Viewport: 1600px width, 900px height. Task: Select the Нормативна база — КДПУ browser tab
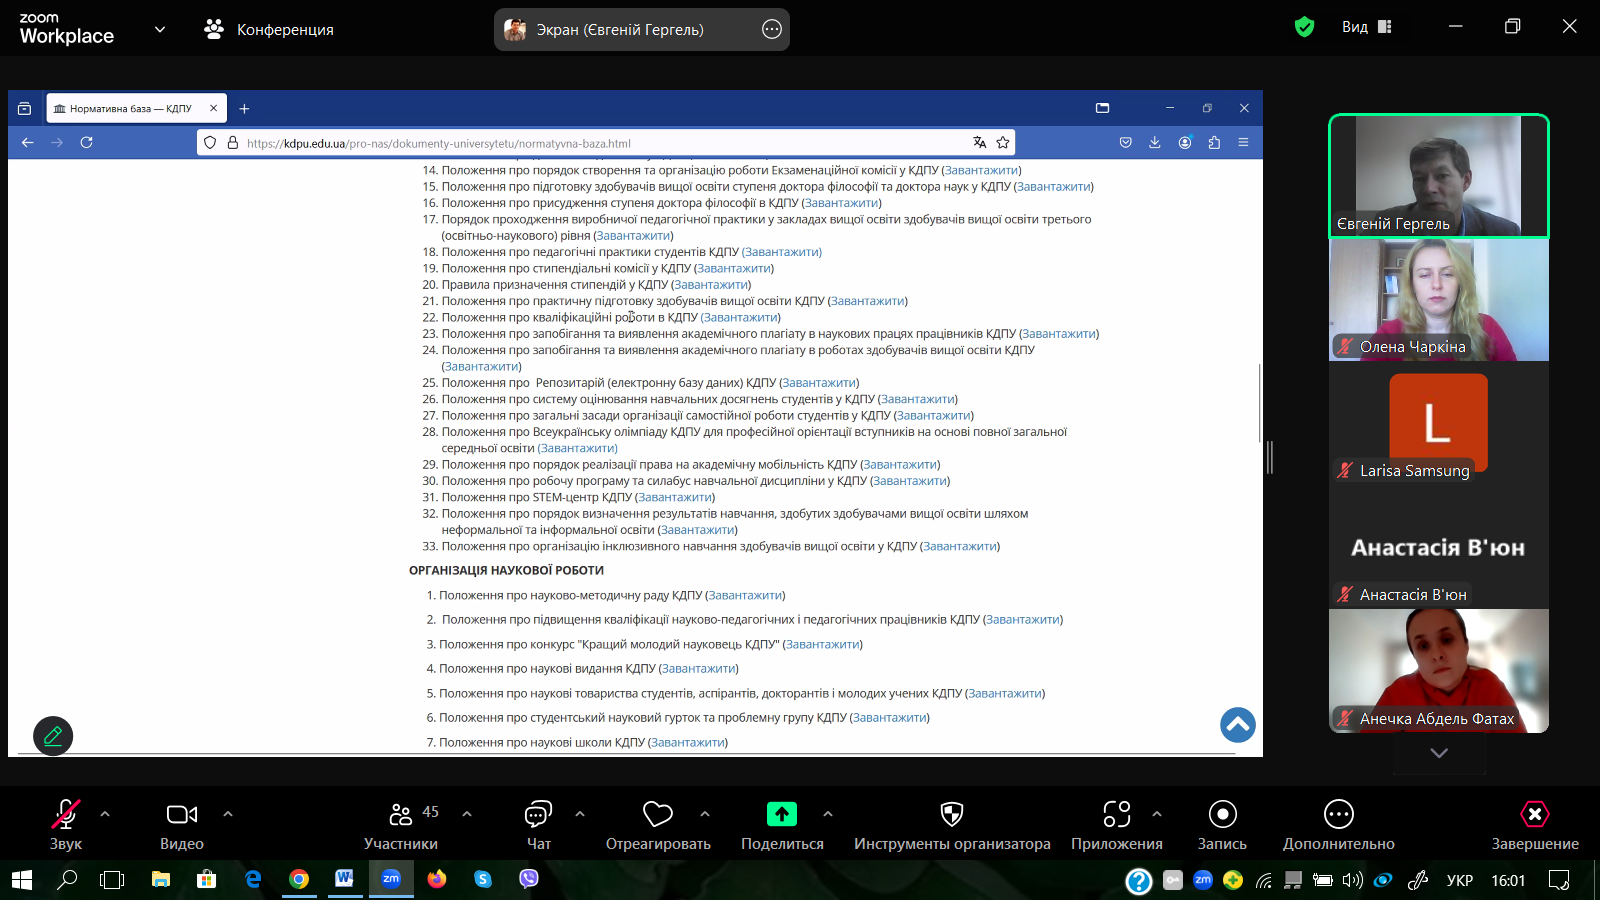pos(137,108)
